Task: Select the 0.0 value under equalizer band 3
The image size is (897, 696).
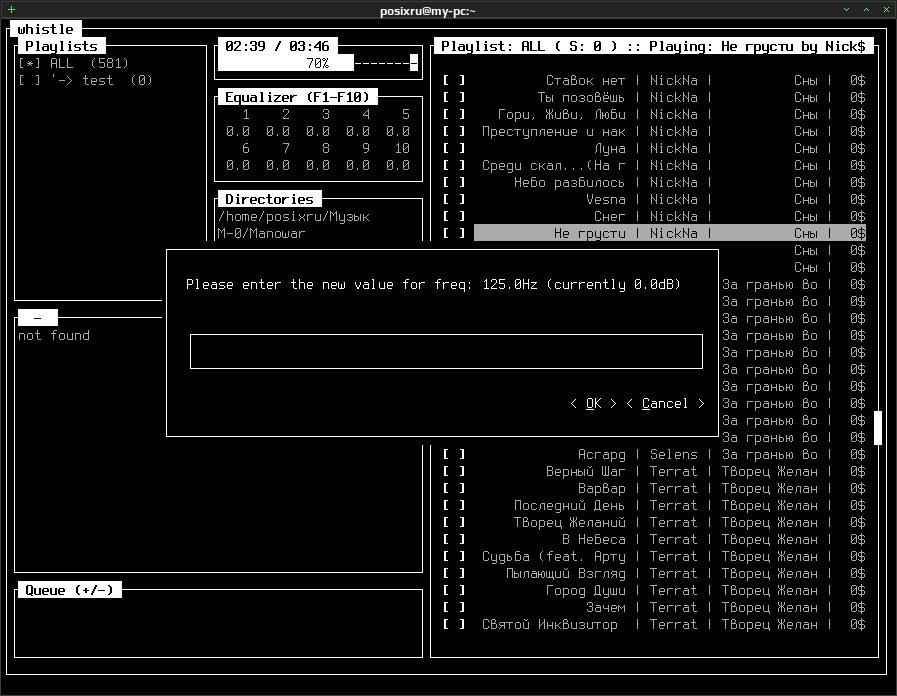Action: click(x=317, y=132)
